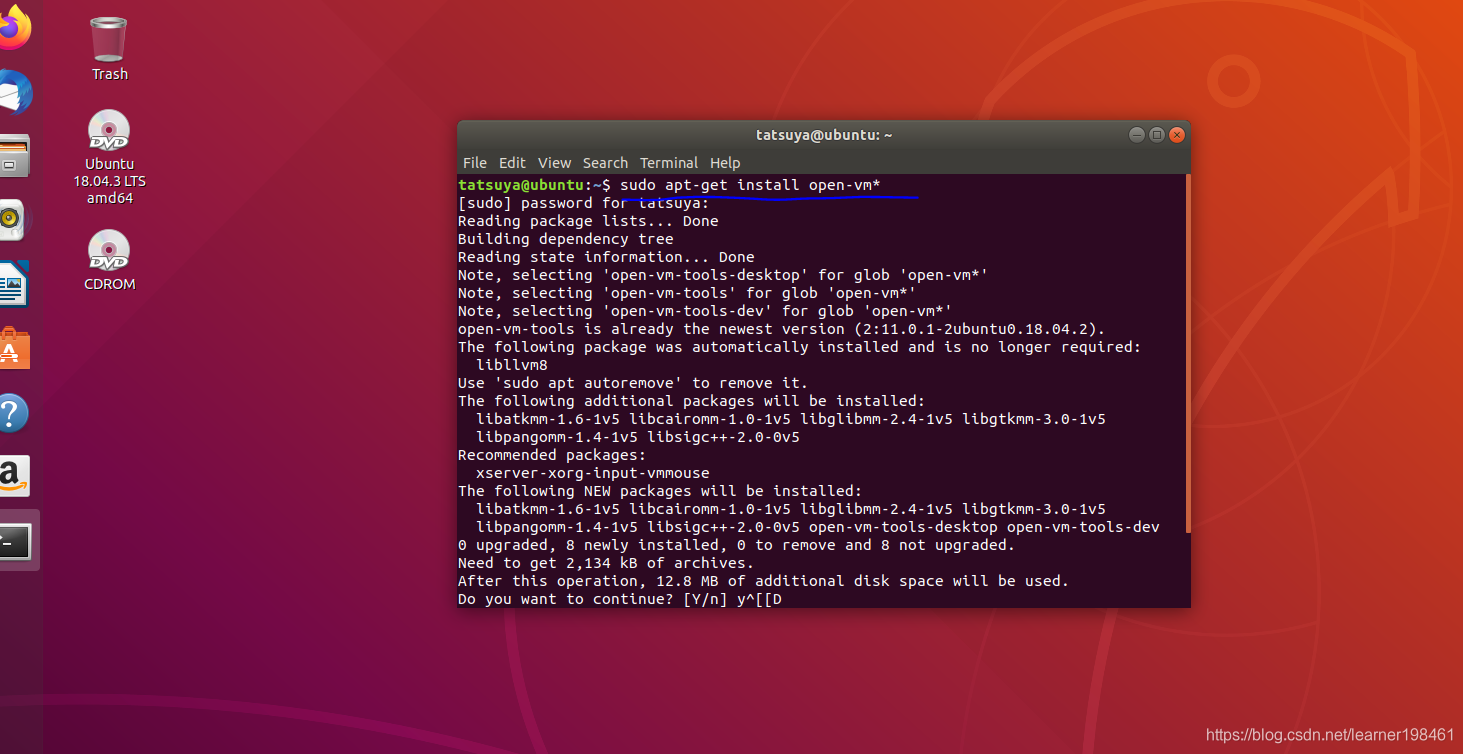Launch Rhythmbox music player from dock
The height and width of the screenshot is (754, 1463).
12,219
